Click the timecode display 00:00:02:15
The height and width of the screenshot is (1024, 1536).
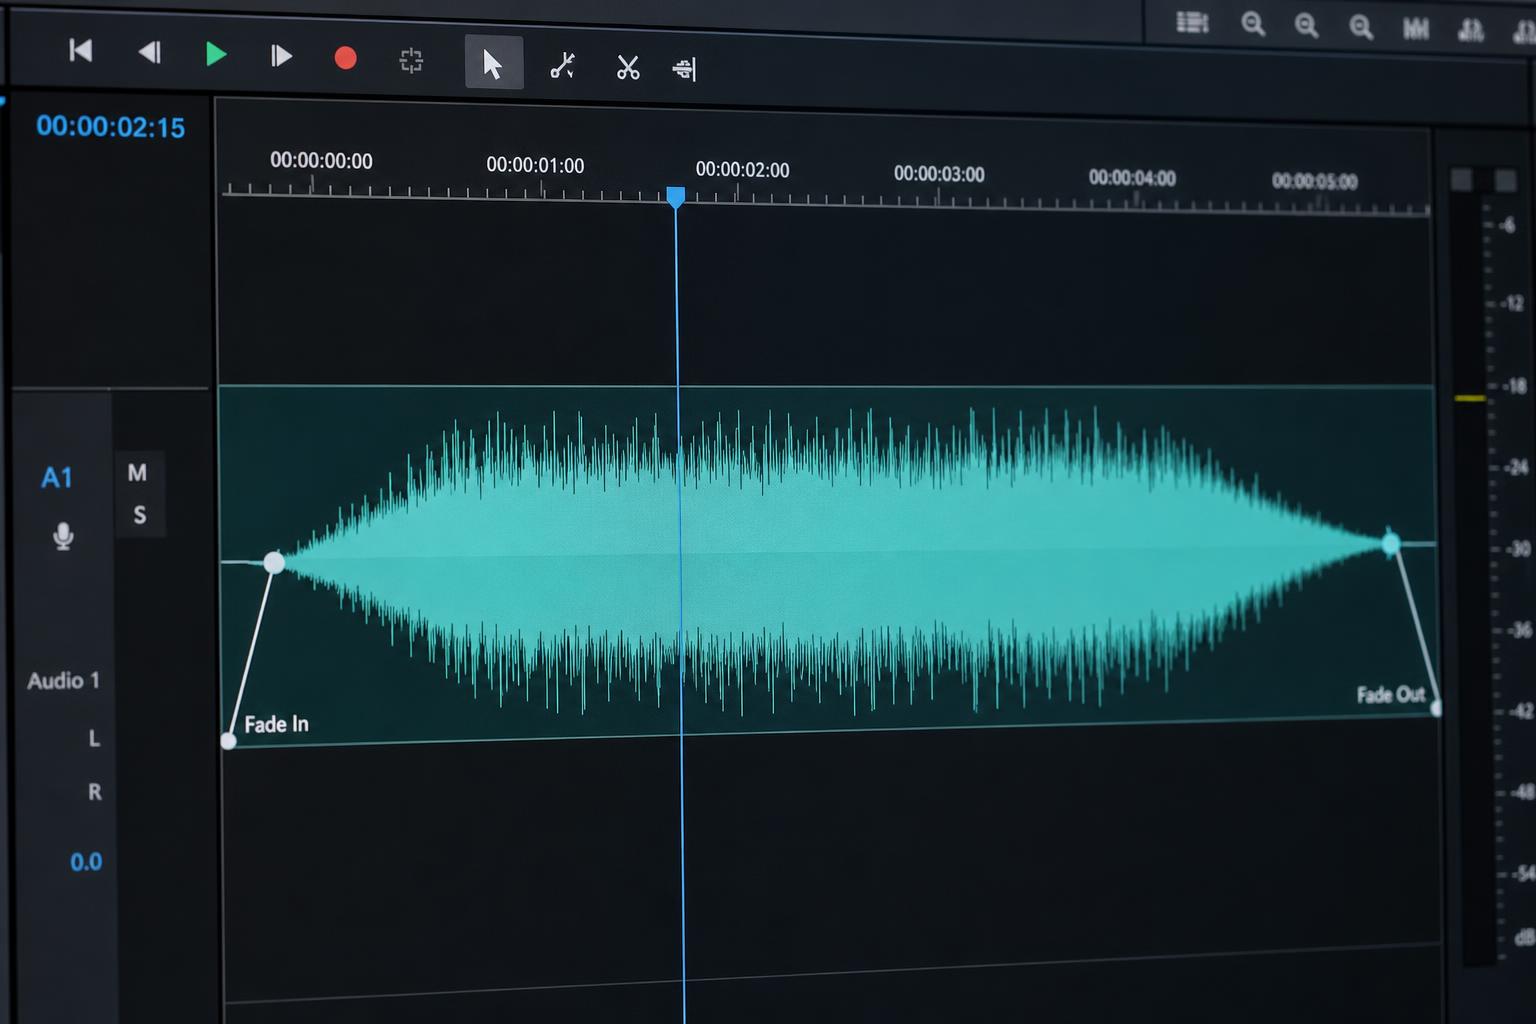click(111, 127)
